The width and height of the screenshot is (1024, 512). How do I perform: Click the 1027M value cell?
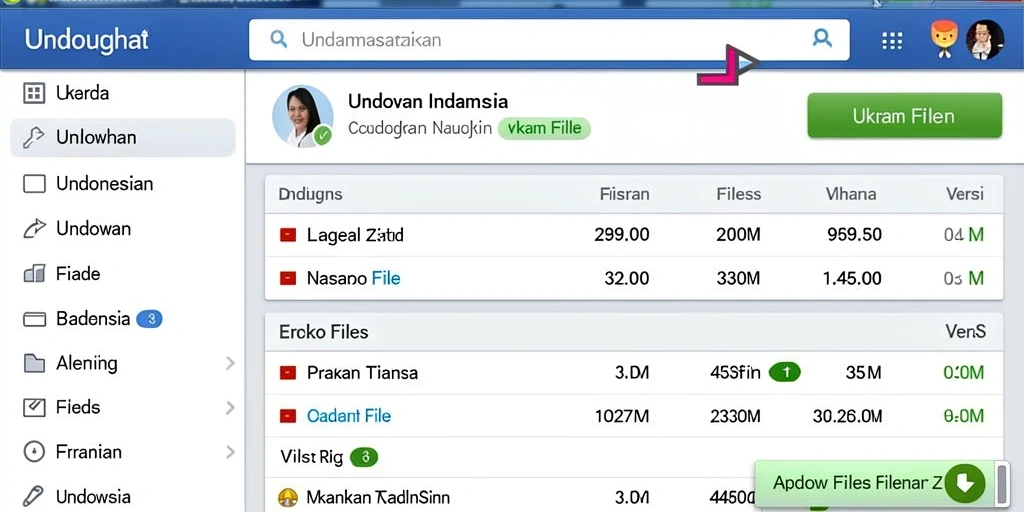tap(622, 416)
